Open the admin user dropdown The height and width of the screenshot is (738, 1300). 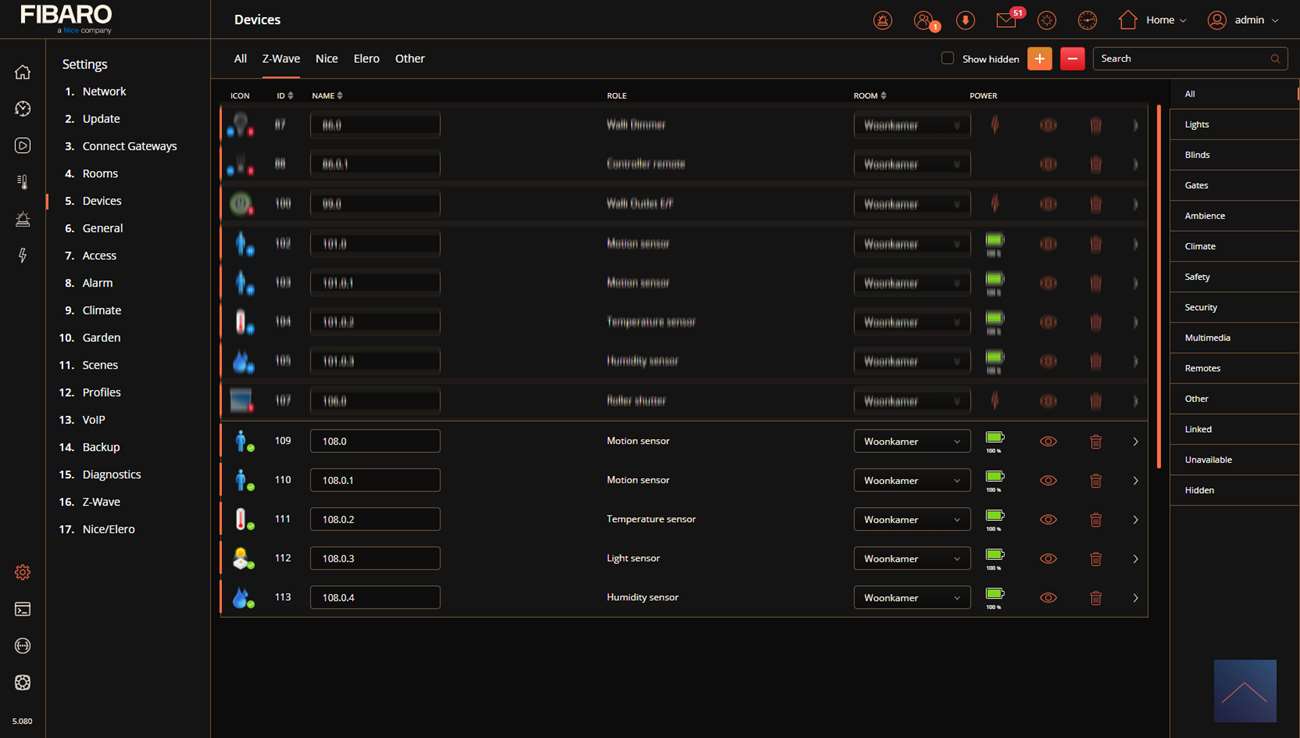[1243, 20]
